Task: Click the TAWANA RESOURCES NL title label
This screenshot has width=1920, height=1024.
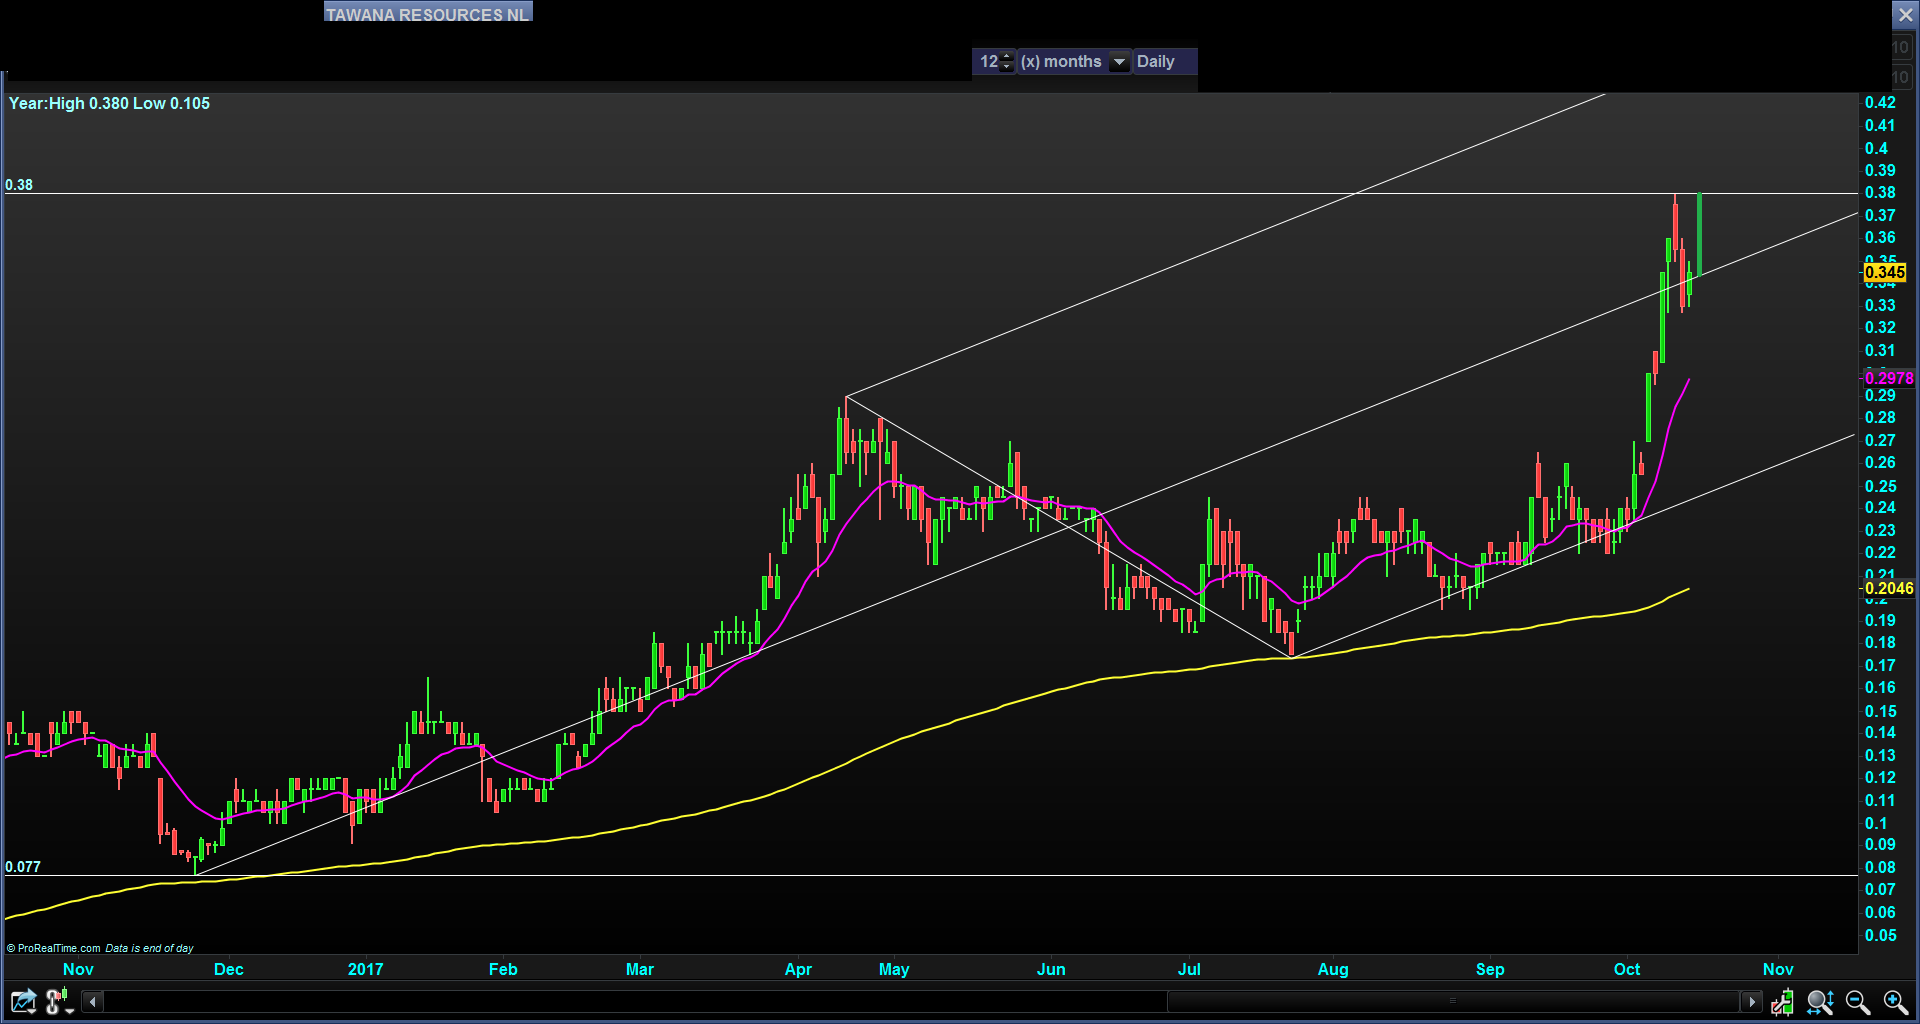Action: [428, 14]
